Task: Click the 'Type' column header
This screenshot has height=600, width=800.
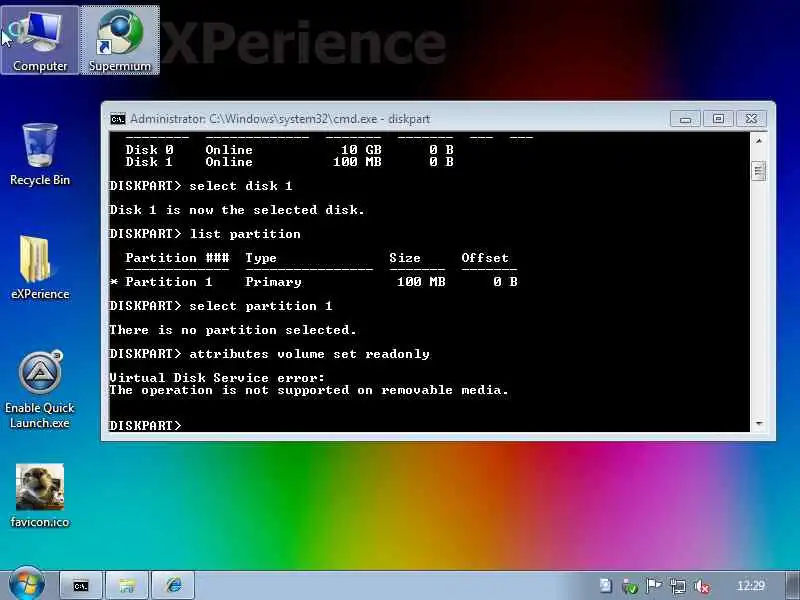Action: coord(261,258)
